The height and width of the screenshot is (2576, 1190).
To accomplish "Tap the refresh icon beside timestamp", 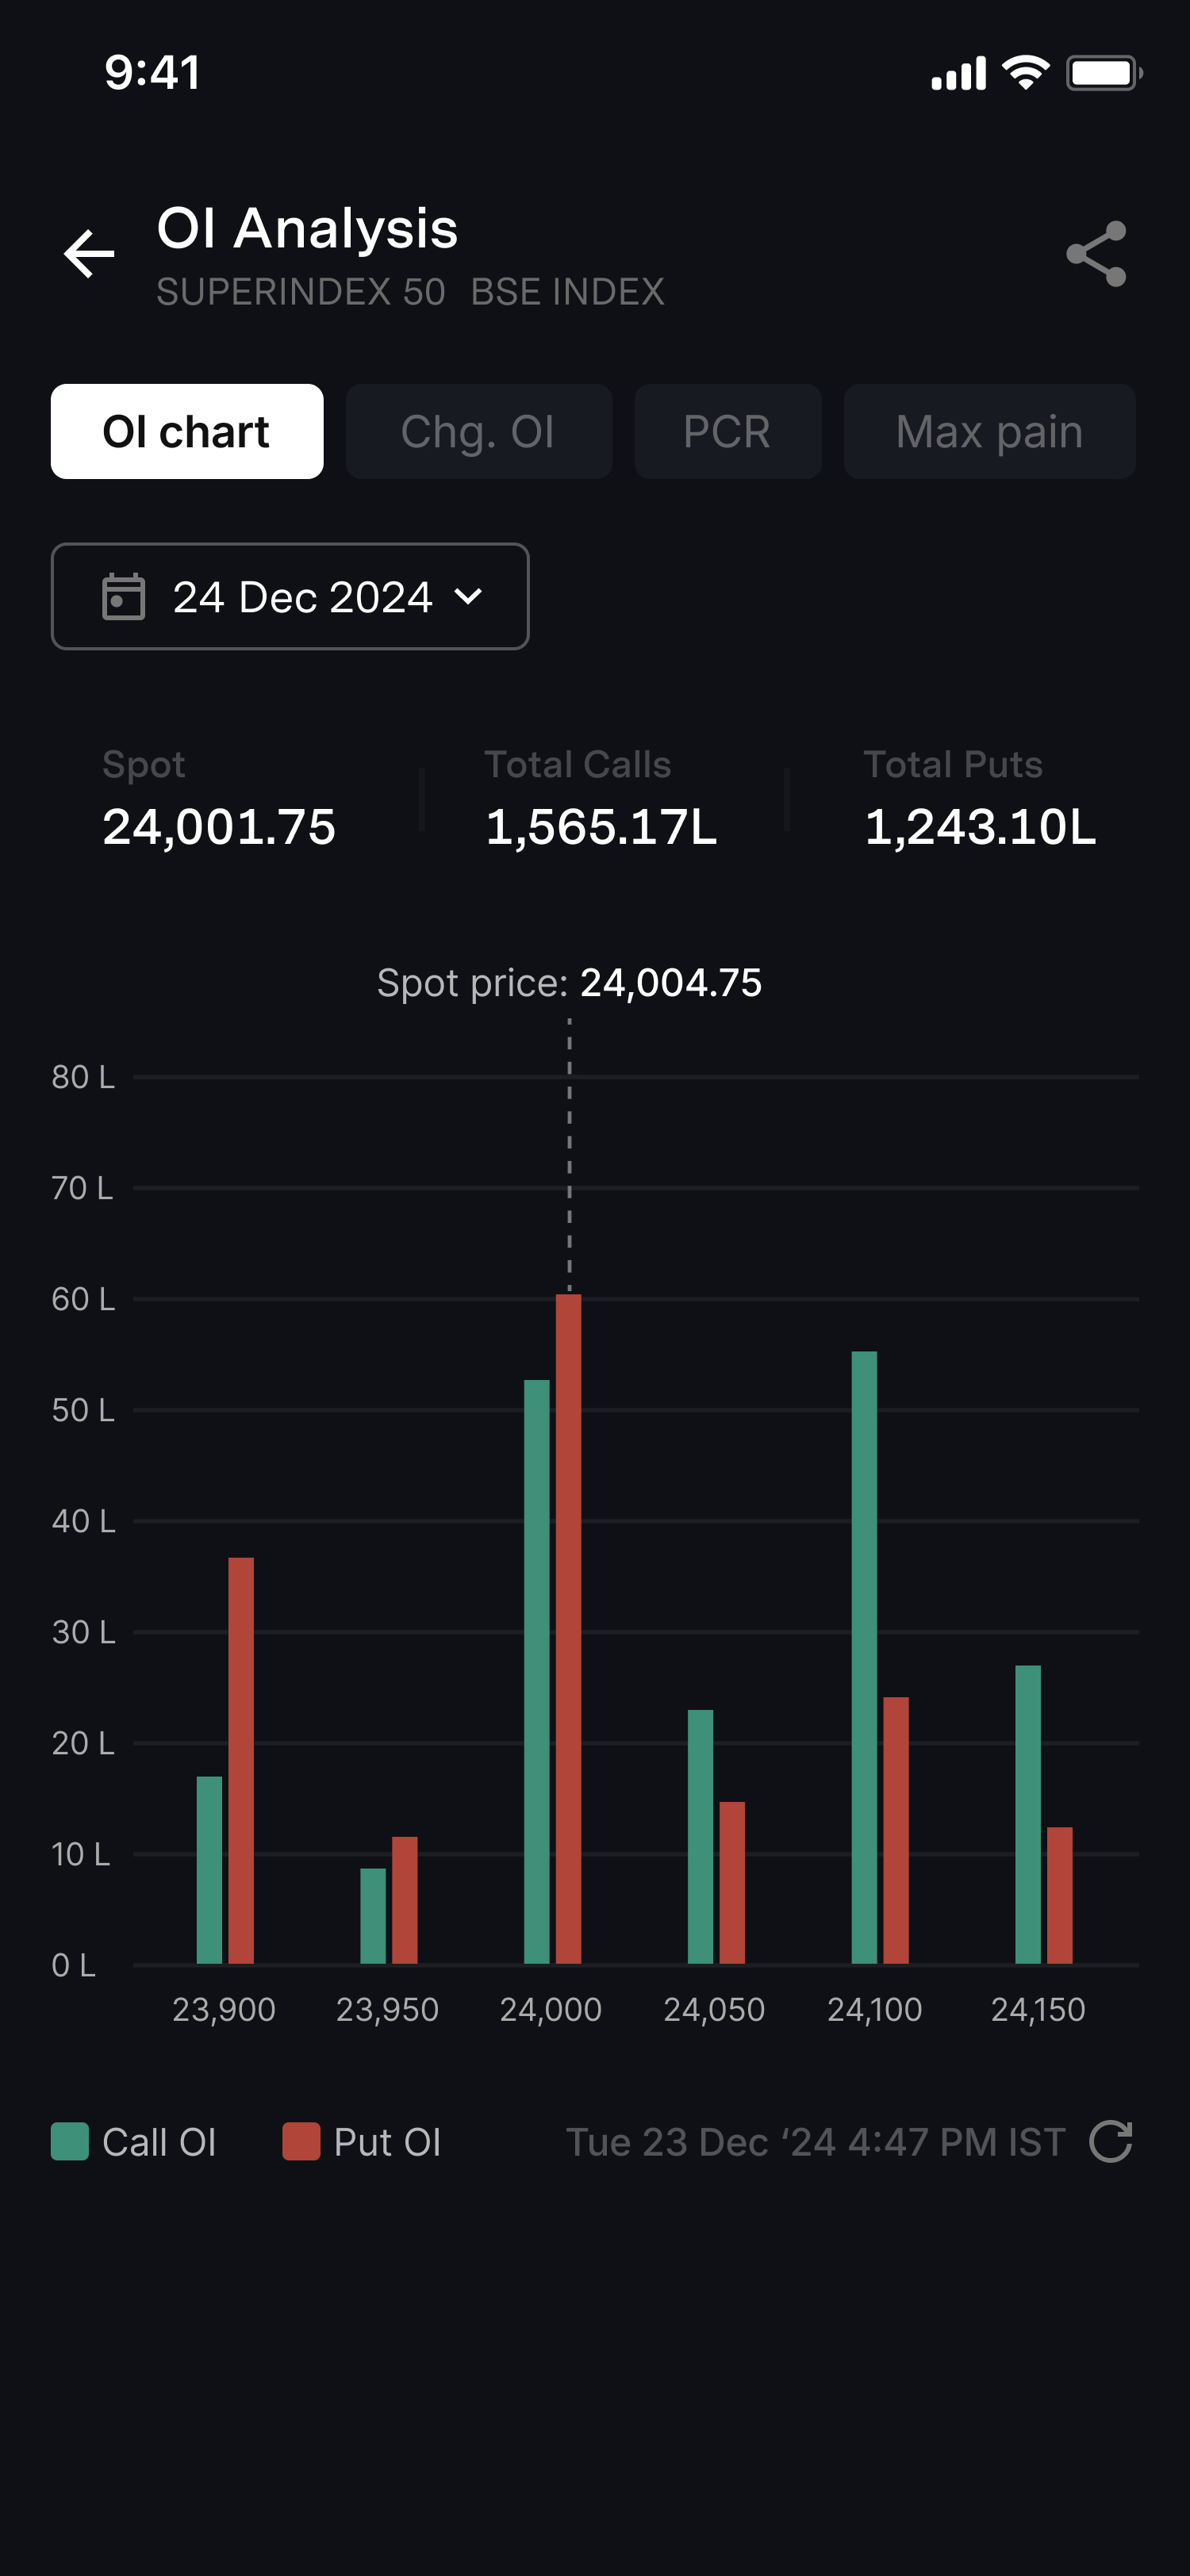I will (1110, 2141).
